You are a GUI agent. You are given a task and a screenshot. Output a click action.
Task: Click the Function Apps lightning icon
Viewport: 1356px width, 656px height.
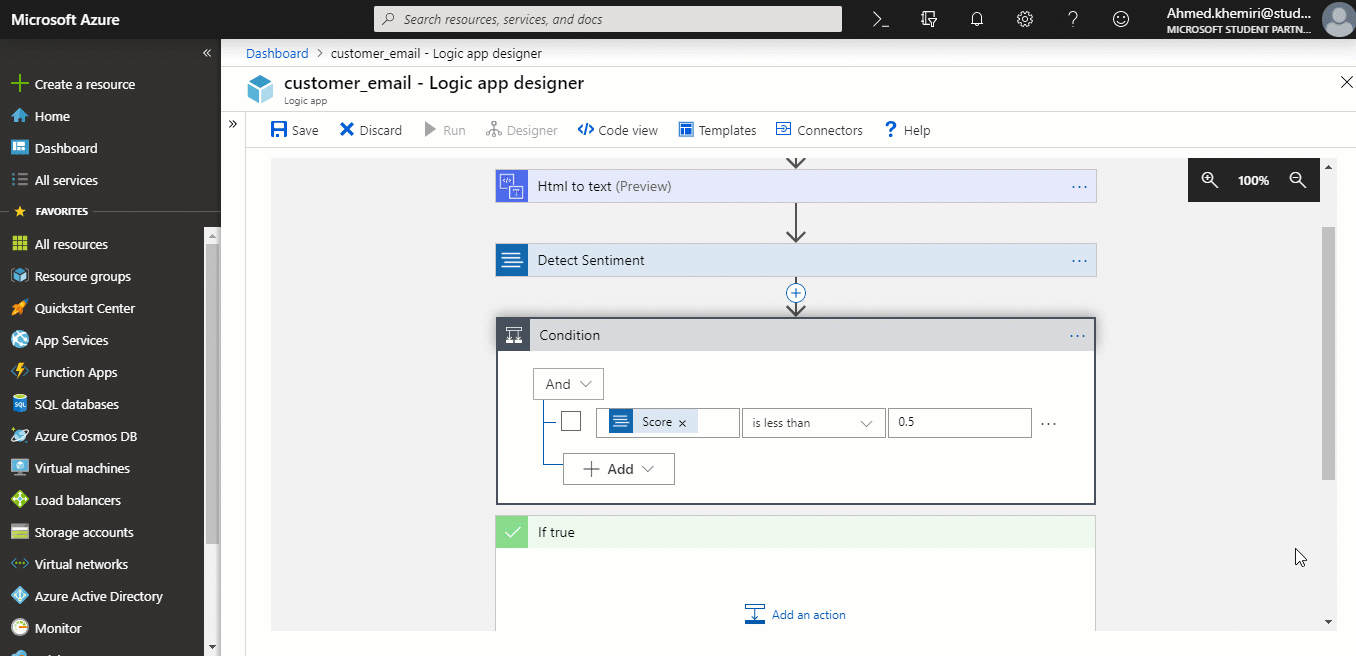pos(19,372)
